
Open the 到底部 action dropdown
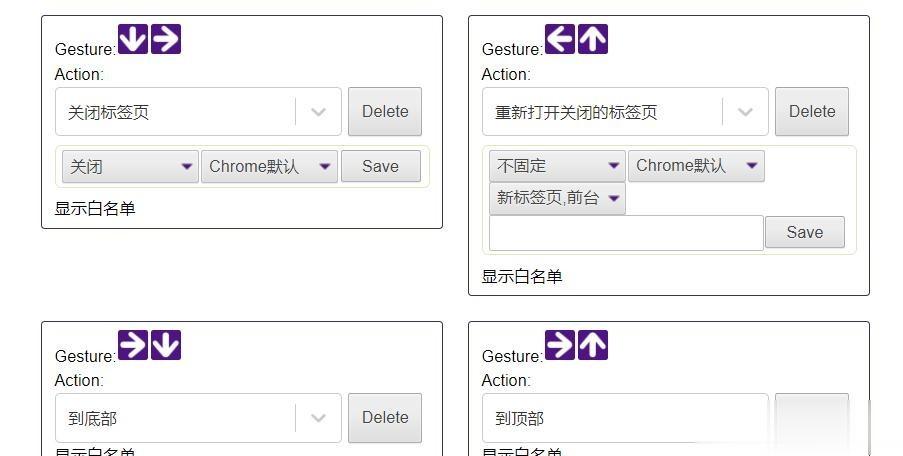(318, 418)
